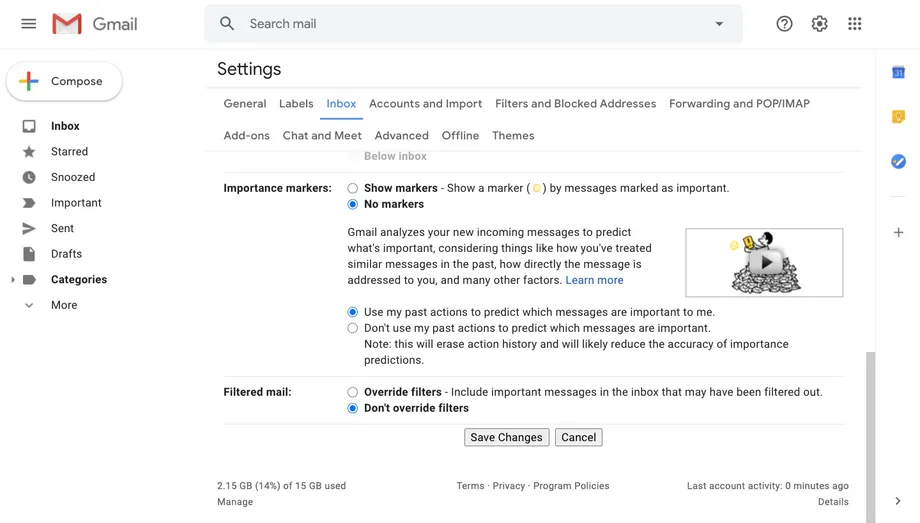Play the importance markers video thumbnail
Screen dimensions: 920x523
(x=765, y=262)
